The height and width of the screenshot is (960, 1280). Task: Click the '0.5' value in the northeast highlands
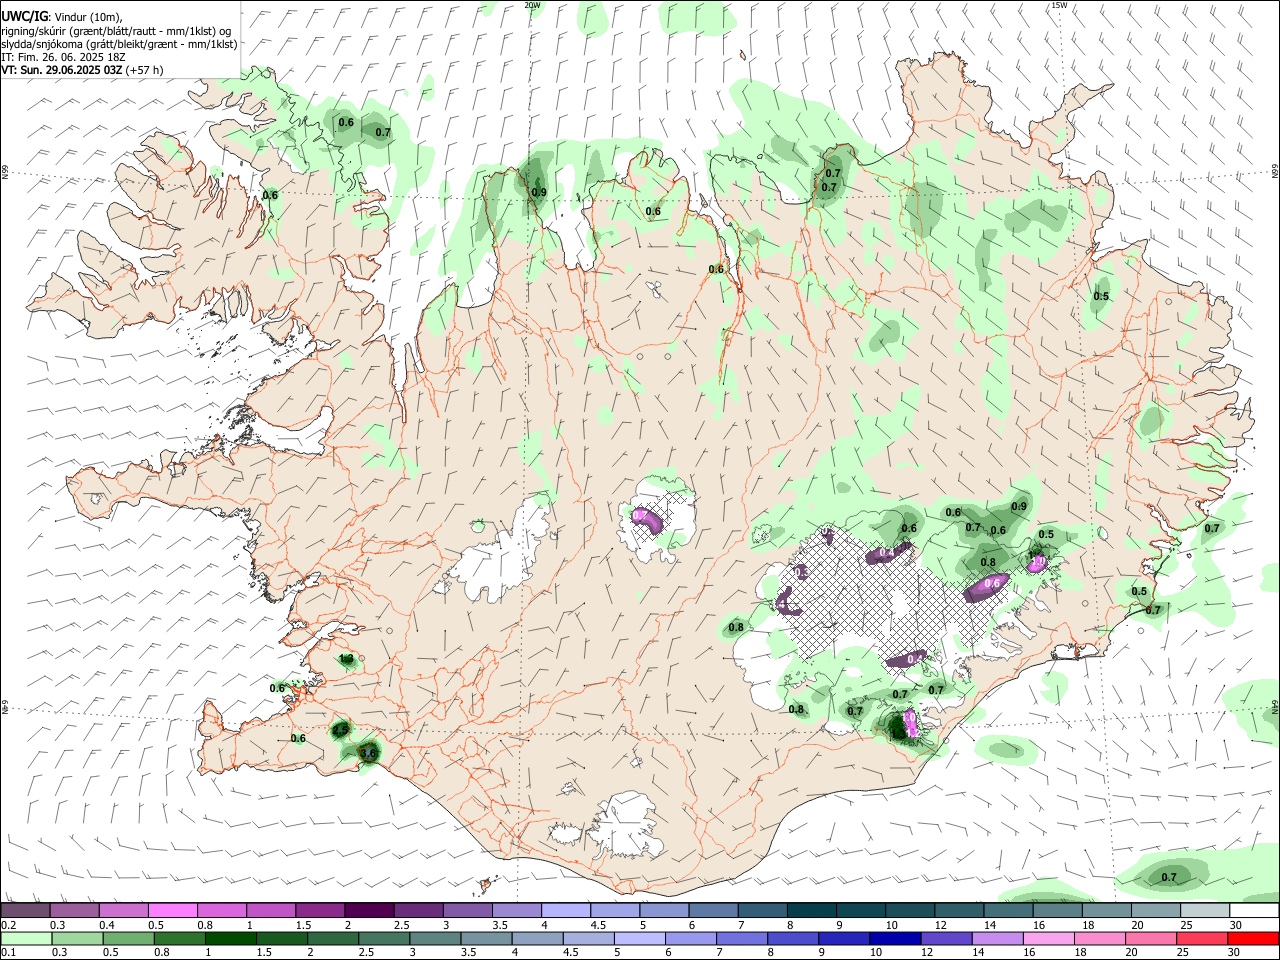pyautogui.click(x=1101, y=296)
